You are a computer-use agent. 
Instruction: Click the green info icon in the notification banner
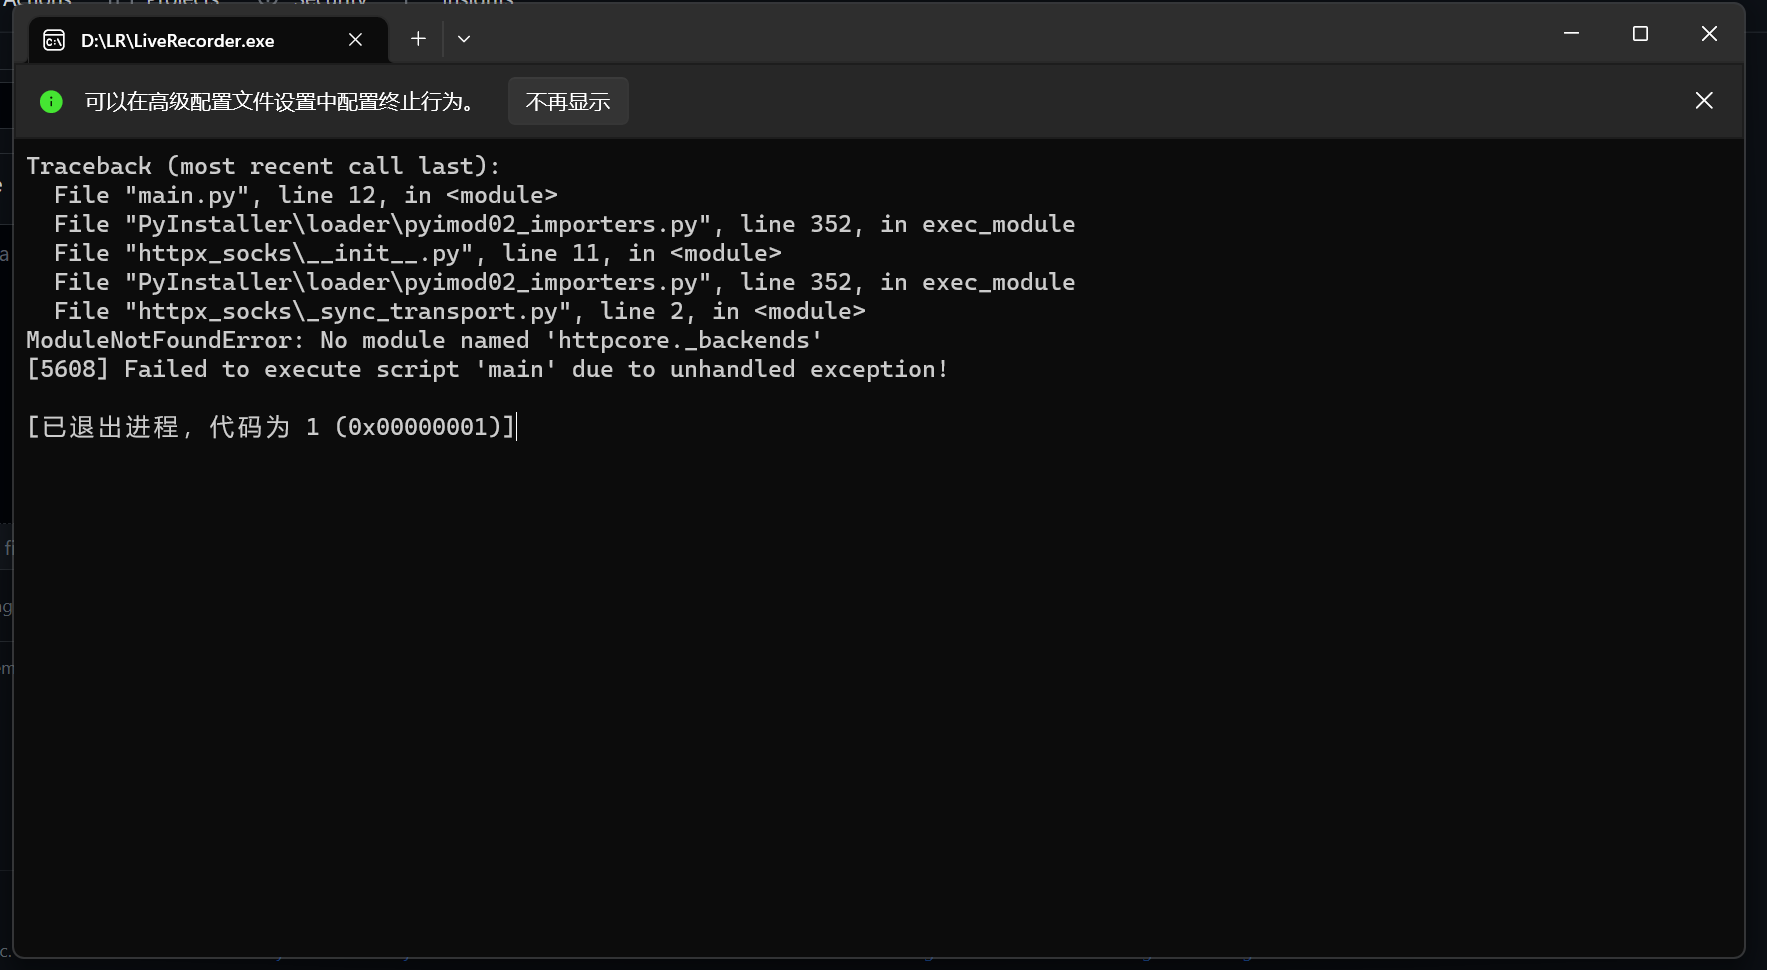pos(51,101)
